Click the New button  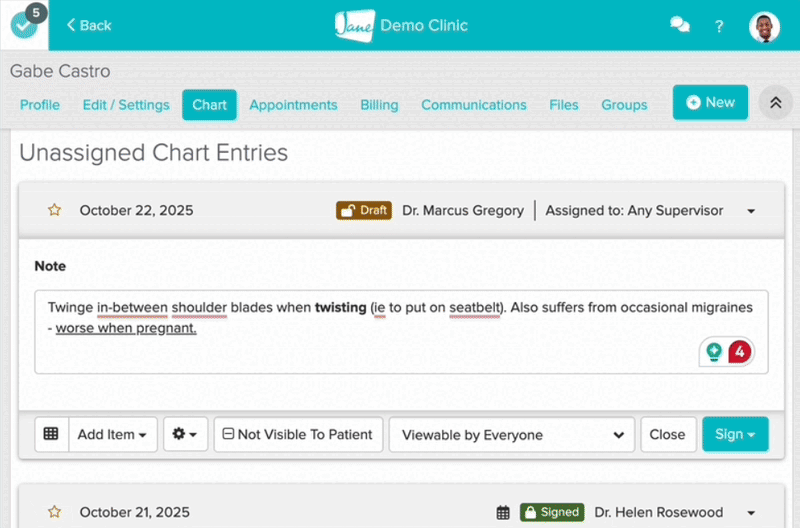click(x=710, y=102)
